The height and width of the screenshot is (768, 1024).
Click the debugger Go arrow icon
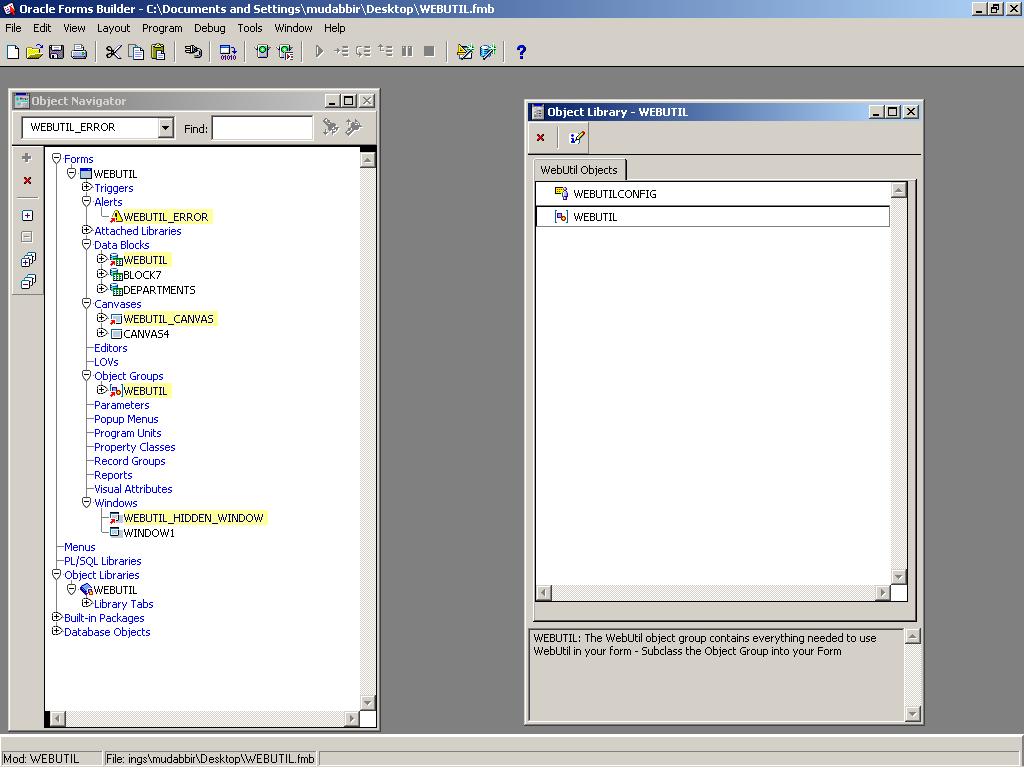[319, 52]
